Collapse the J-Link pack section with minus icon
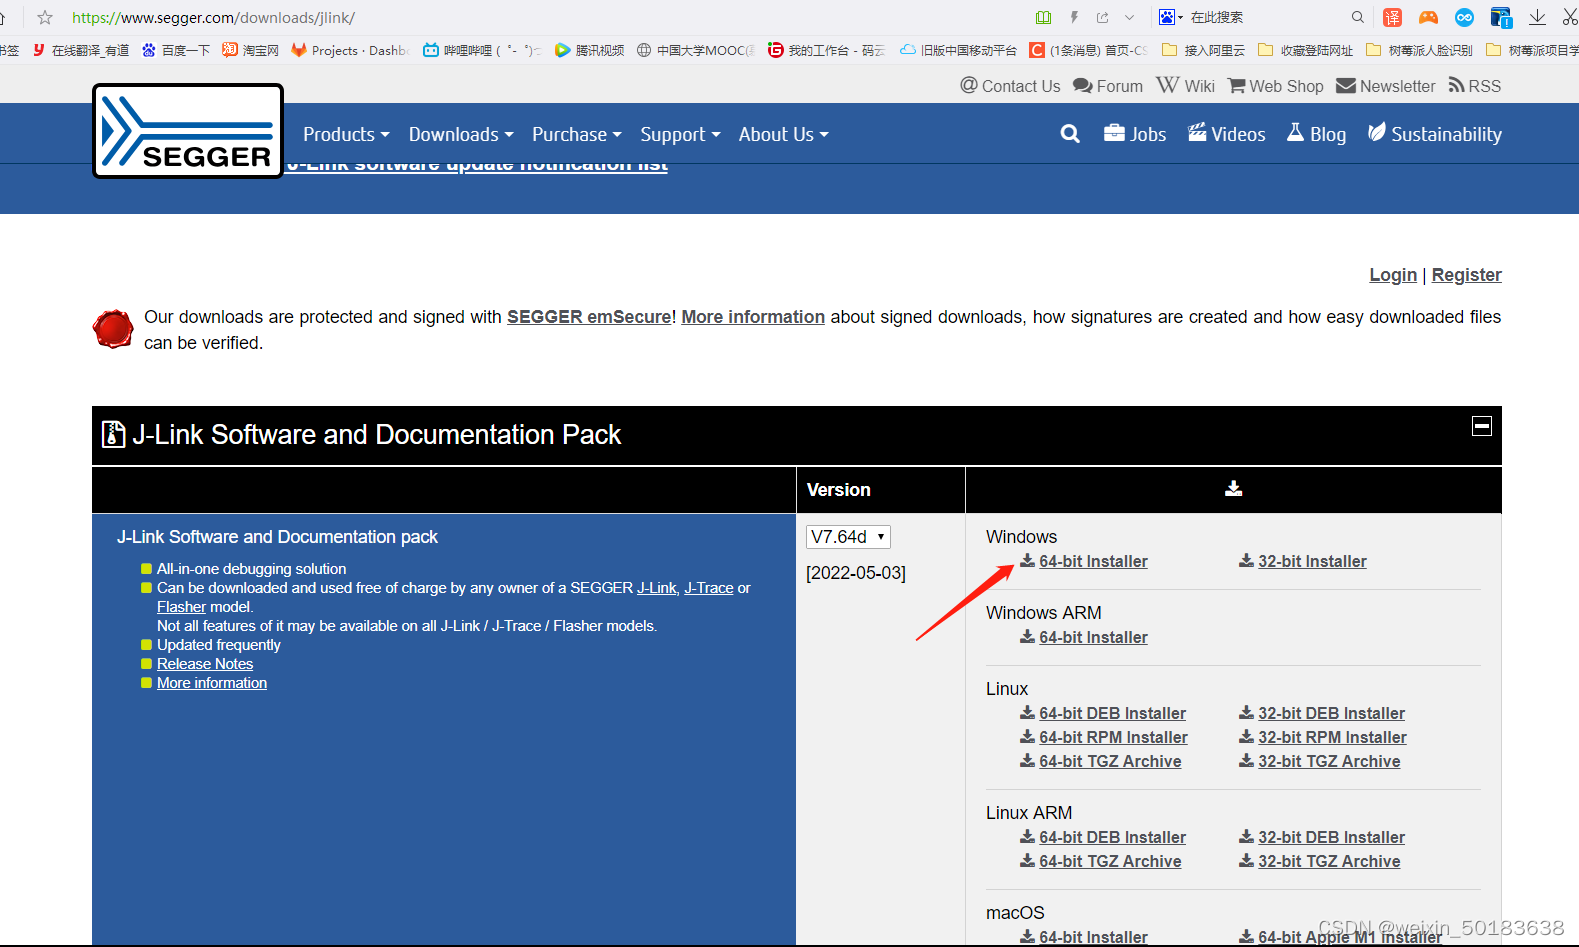 point(1482,426)
